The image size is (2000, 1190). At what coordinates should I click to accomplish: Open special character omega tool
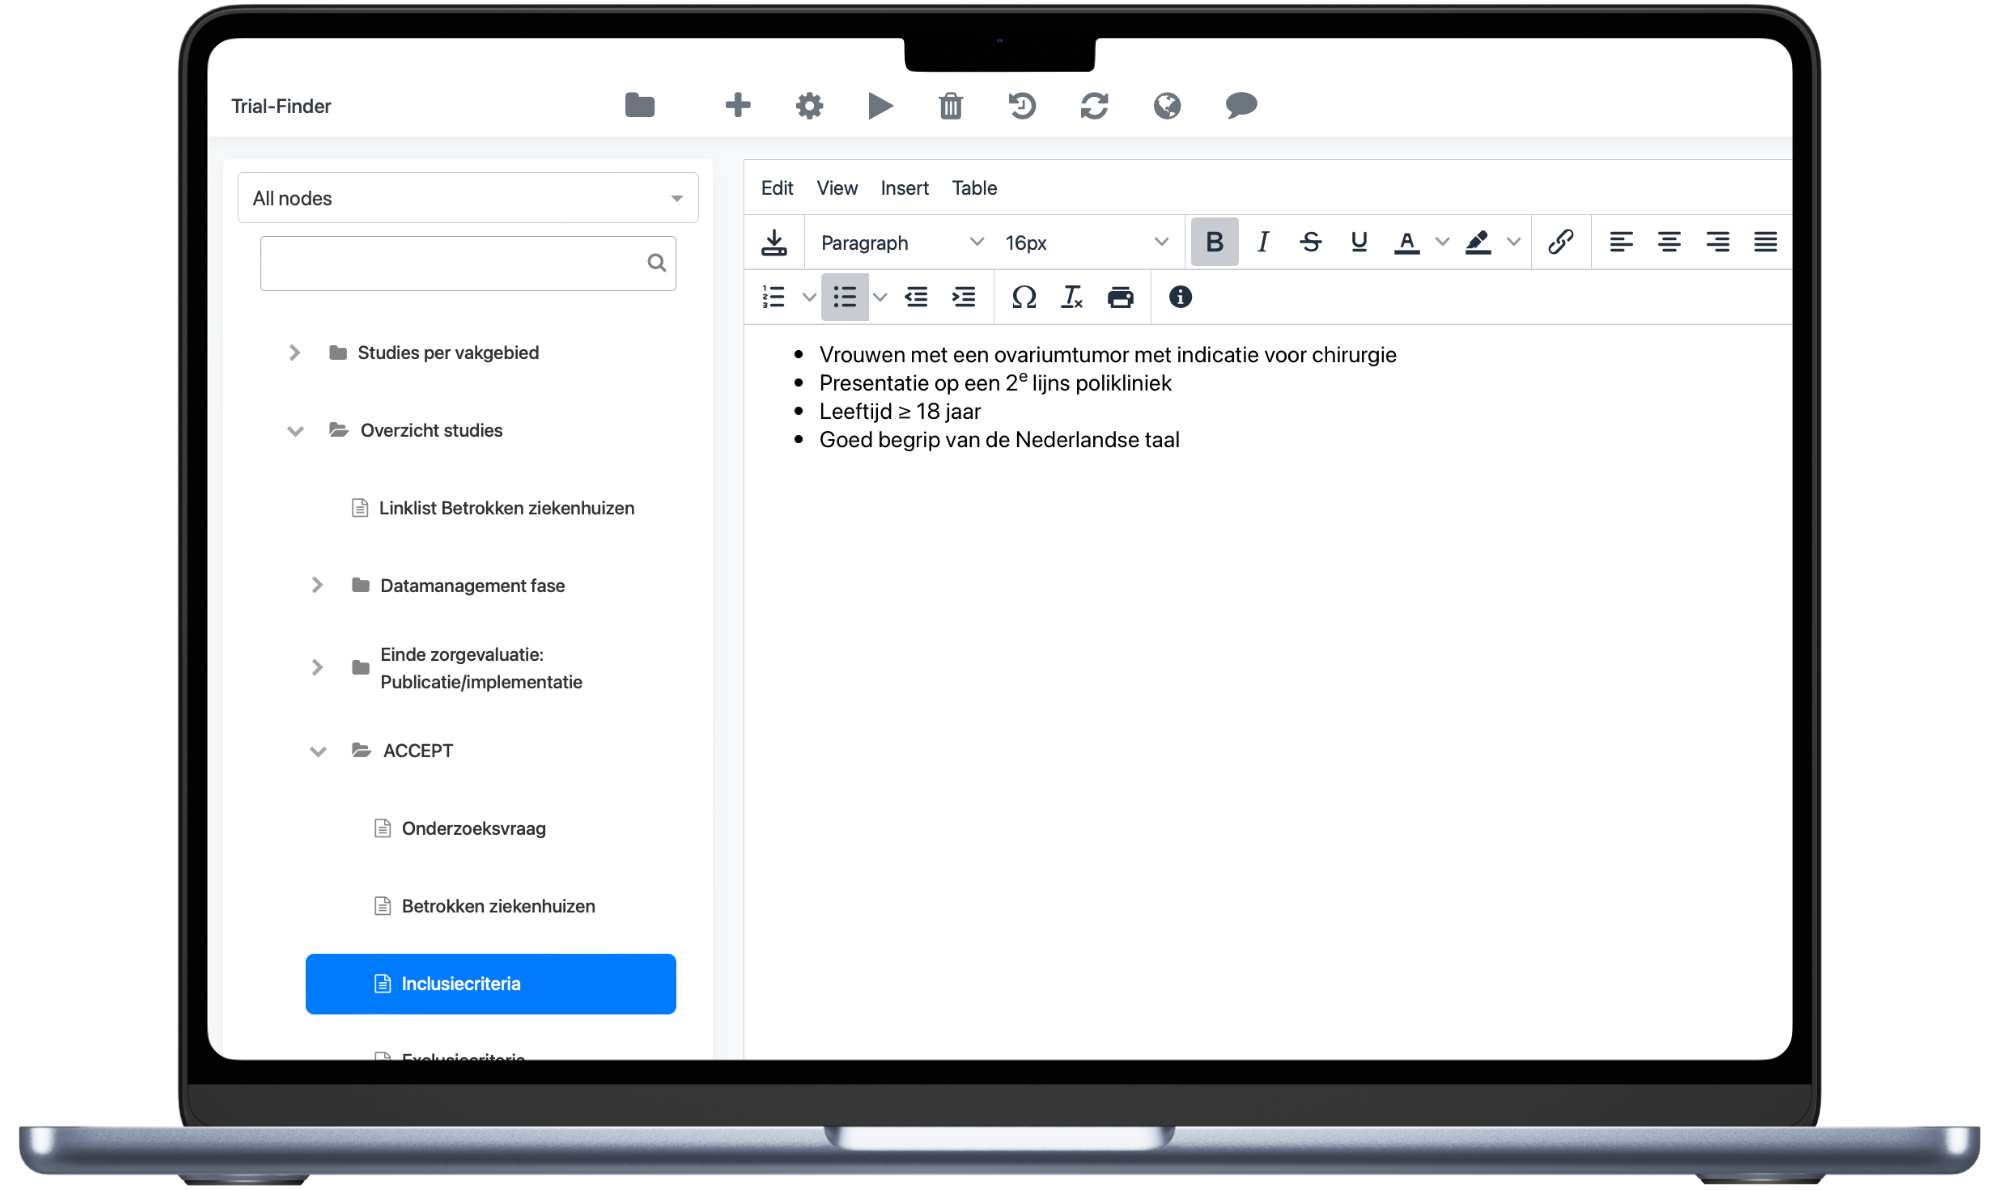[1023, 297]
